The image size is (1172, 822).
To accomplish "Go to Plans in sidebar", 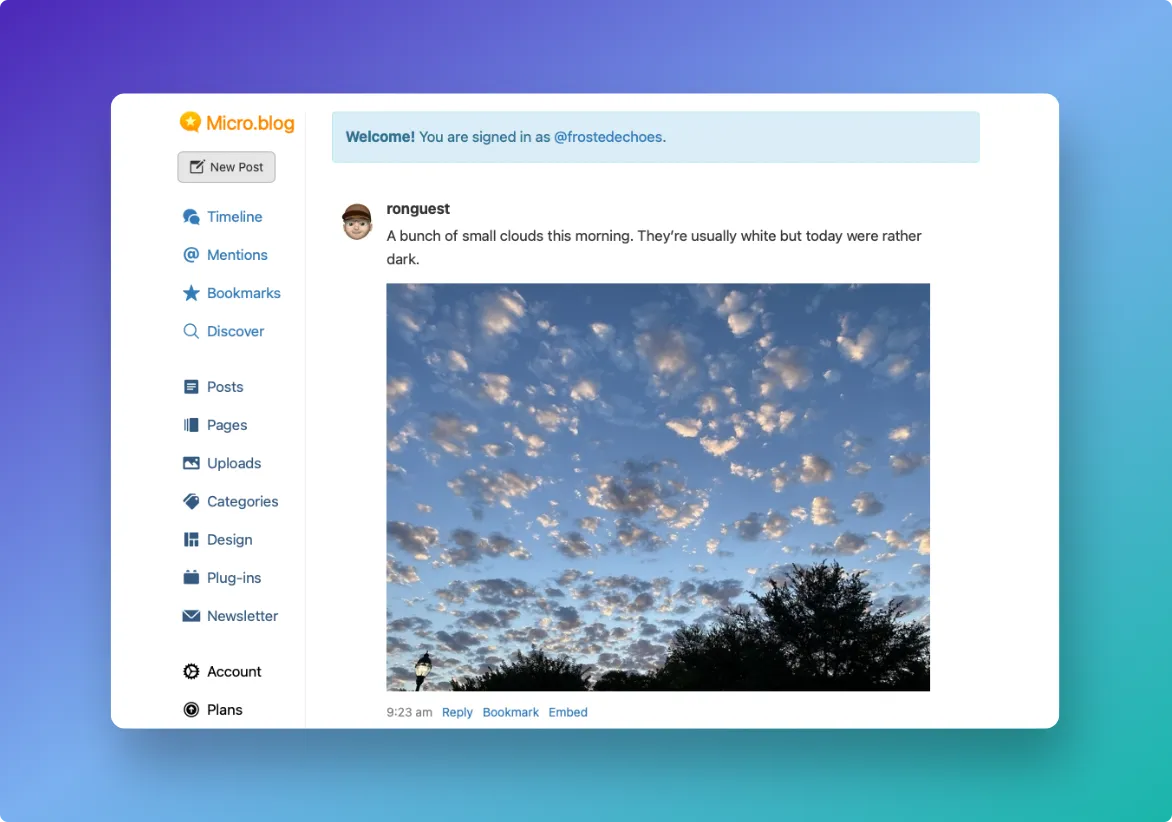I will click(224, 710).
